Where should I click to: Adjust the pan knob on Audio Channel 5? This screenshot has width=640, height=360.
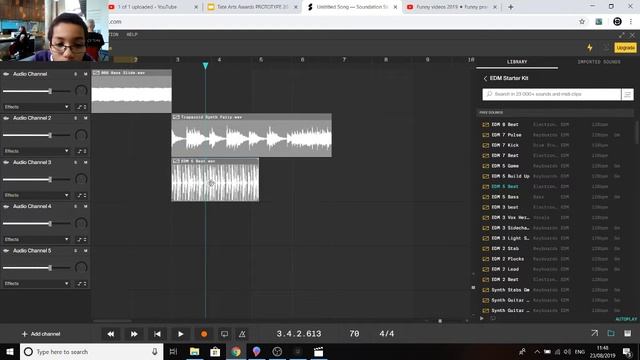click(81, 267)
